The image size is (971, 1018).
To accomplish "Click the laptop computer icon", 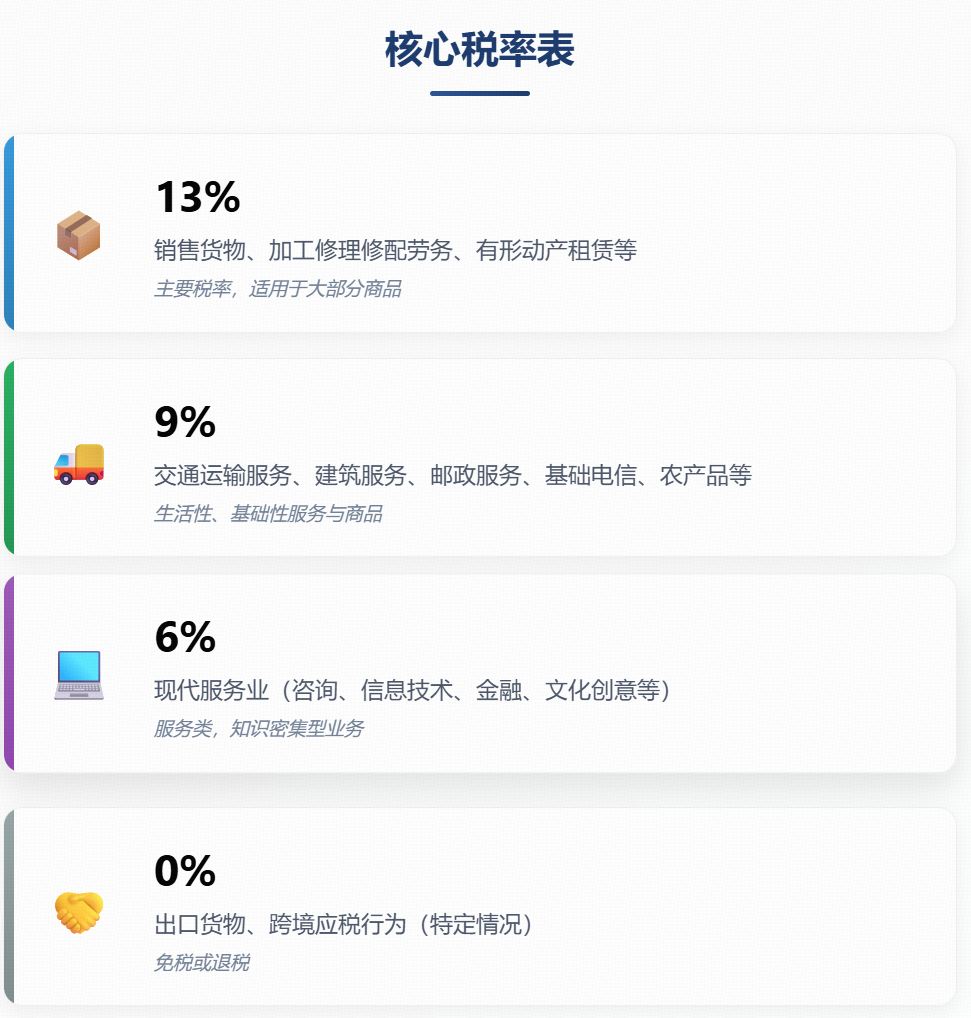I will tap(78, 675).
